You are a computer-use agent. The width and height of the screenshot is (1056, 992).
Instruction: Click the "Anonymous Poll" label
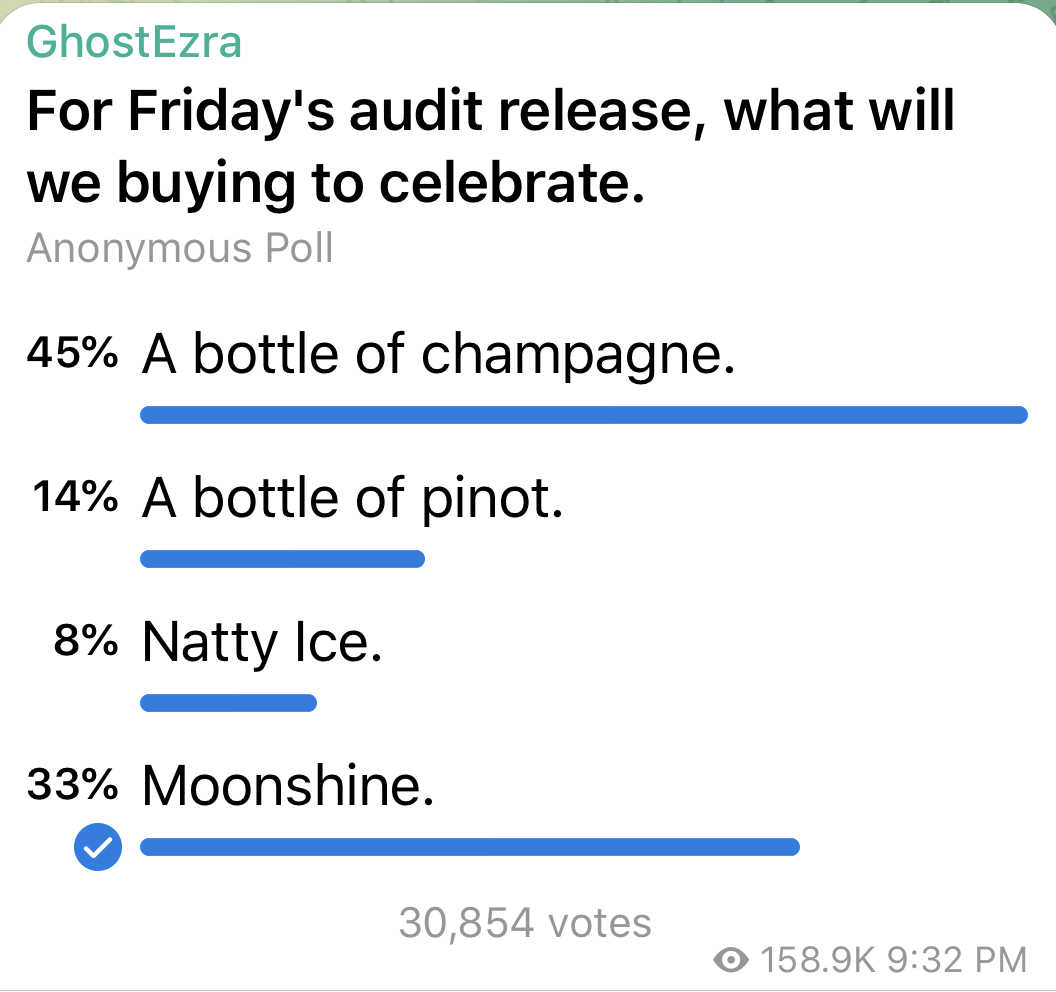[x=180, y=248]
